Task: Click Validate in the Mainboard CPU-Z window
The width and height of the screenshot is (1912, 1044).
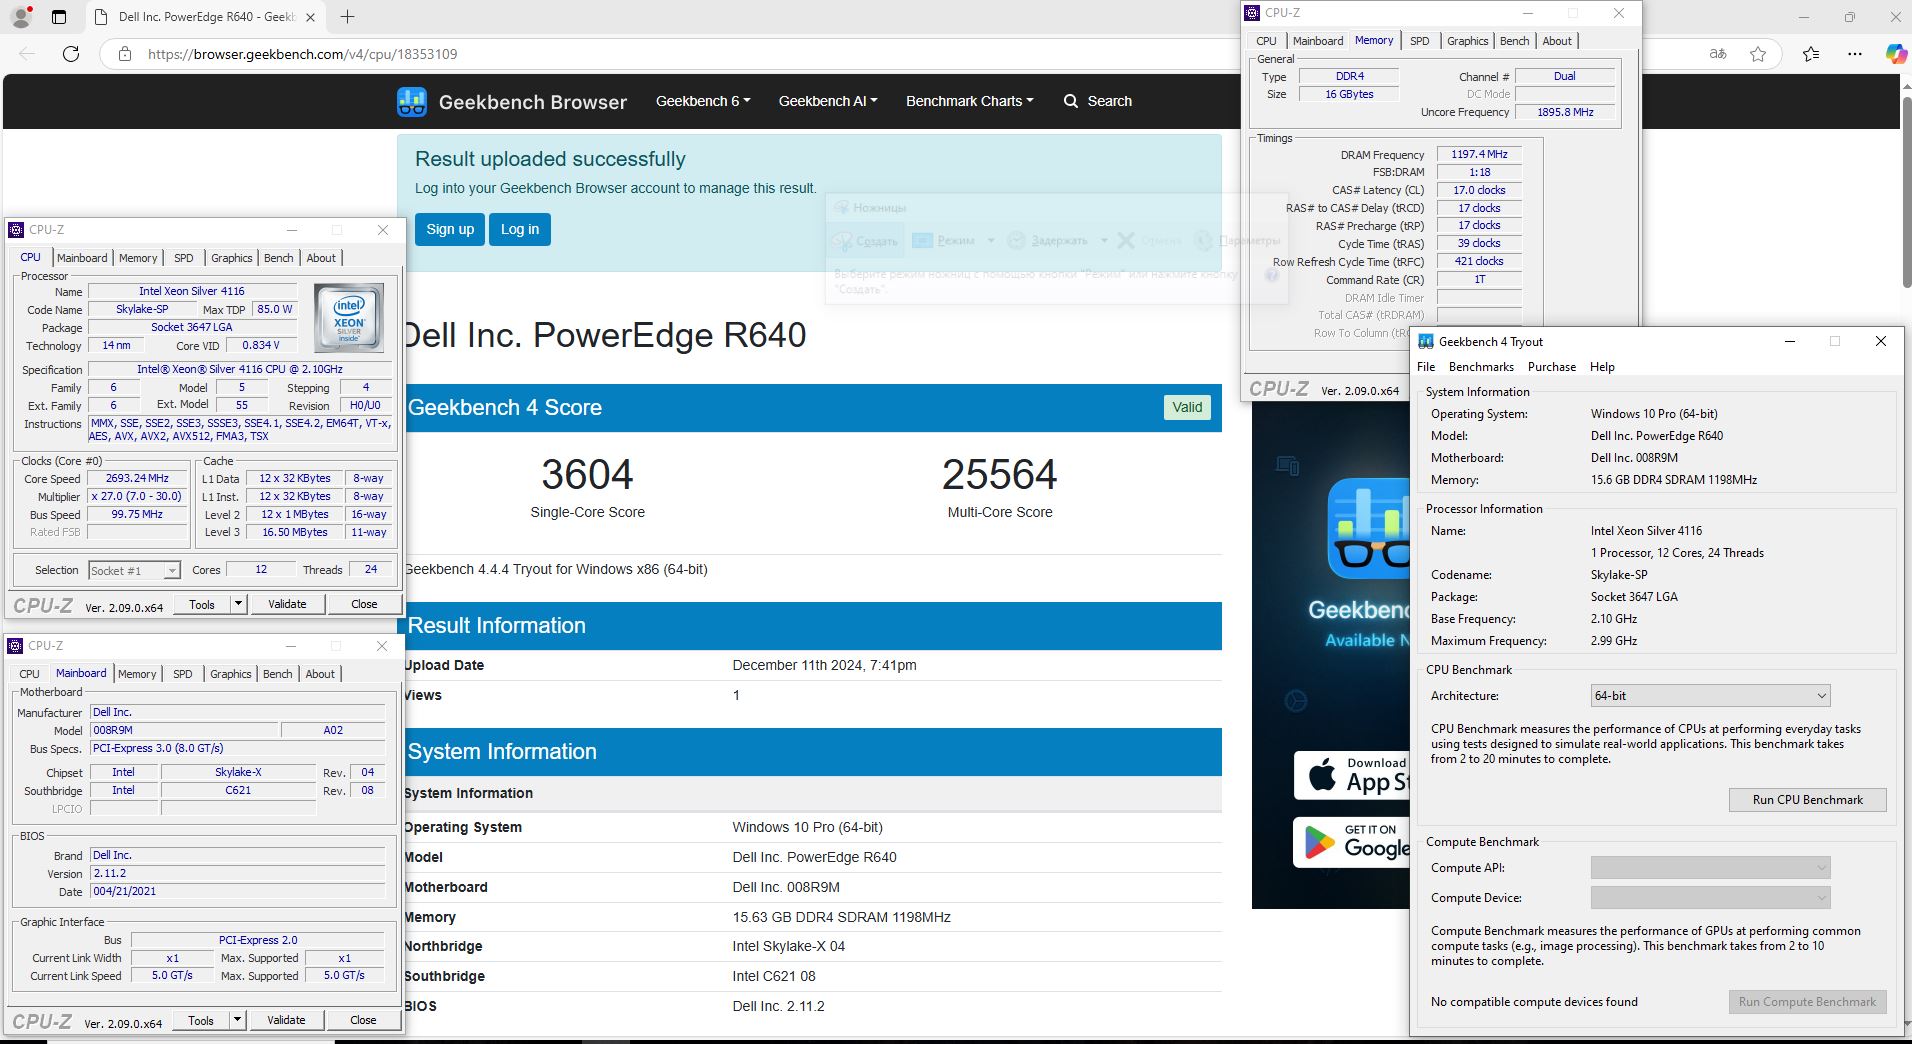Action: pos(286,1020)
